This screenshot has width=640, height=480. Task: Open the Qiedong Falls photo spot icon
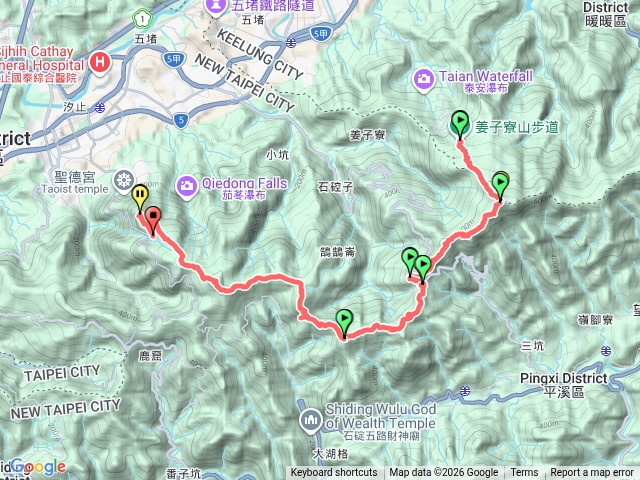[187, 186]
